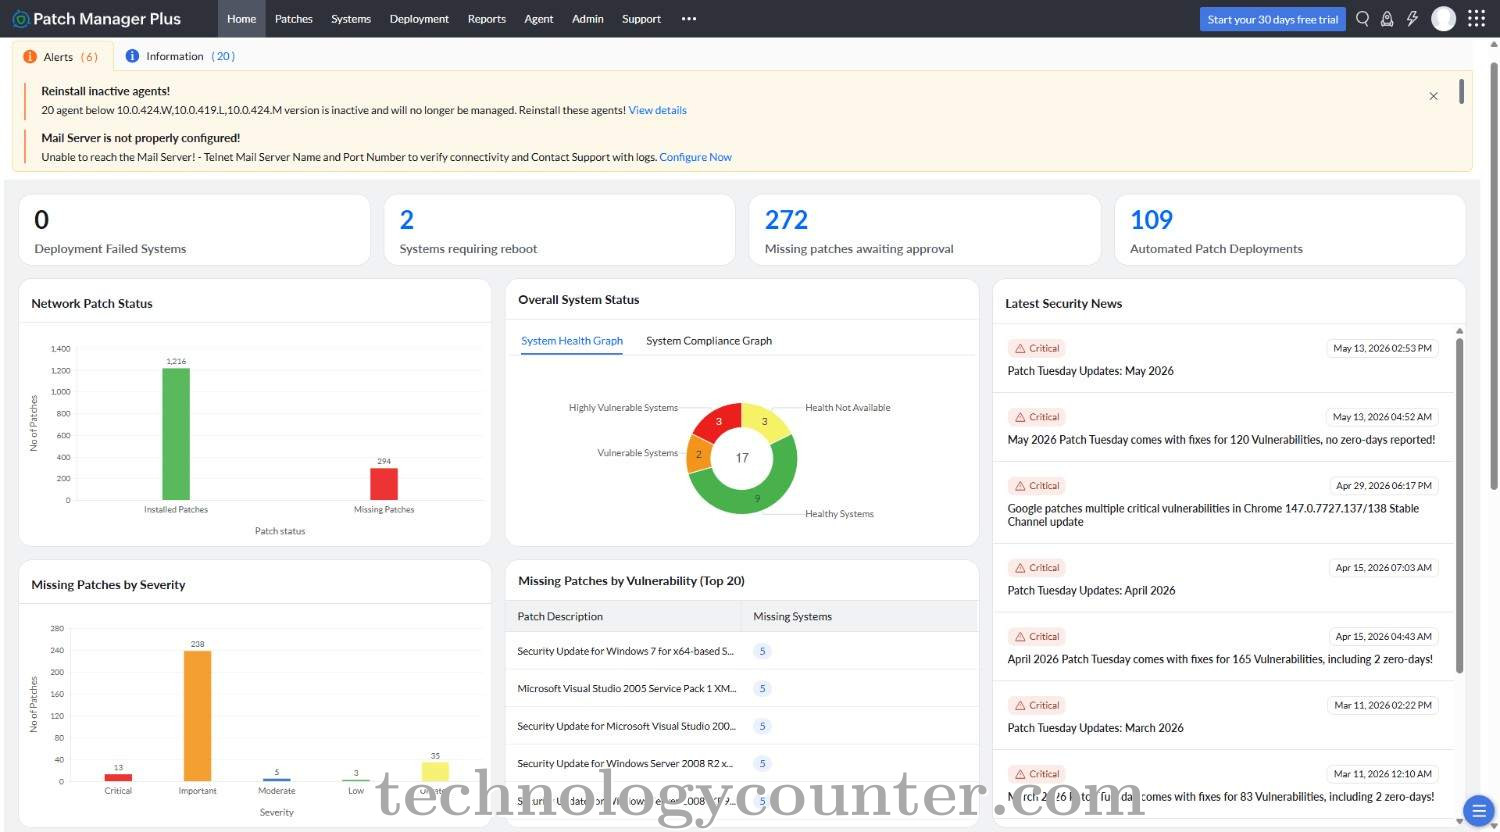The image size is (1500, 832).
Task: Open the 272 Missing patches awaiting approval count
Action: click(x=786, y=220)
